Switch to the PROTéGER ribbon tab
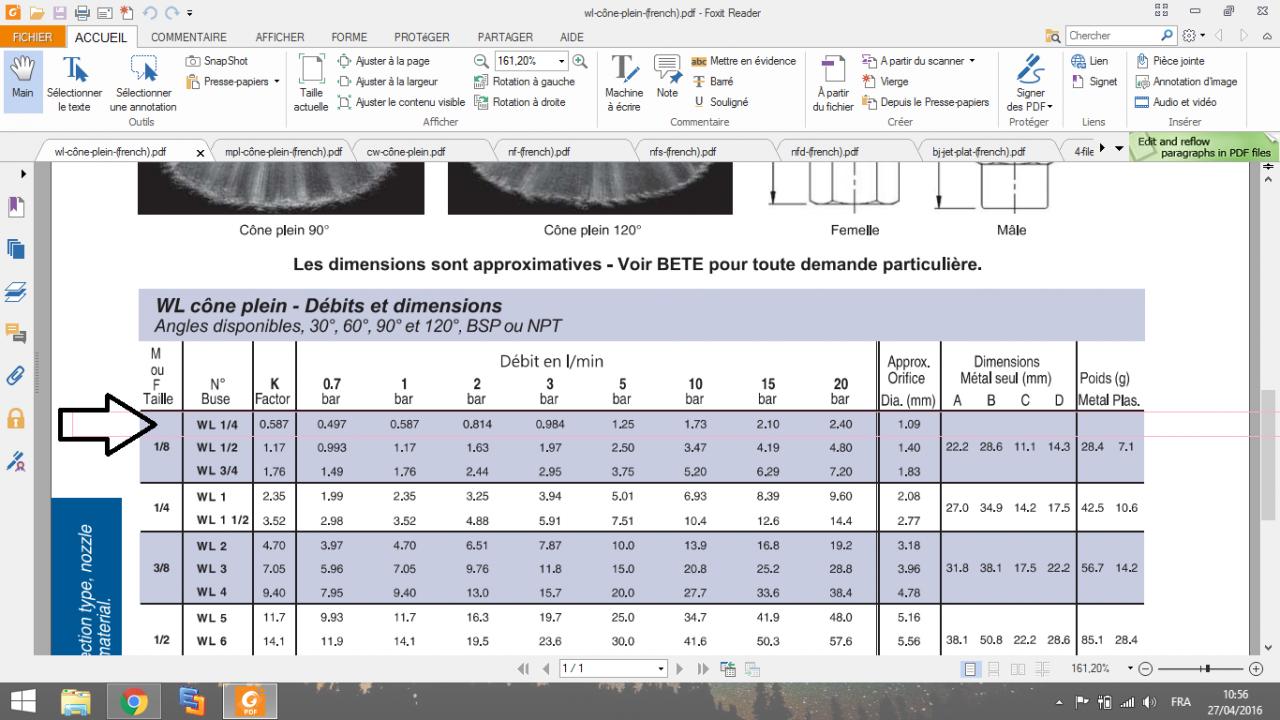Image resolution: width=1280 pixels, height=720 pixels. click(x=422, y=37)
